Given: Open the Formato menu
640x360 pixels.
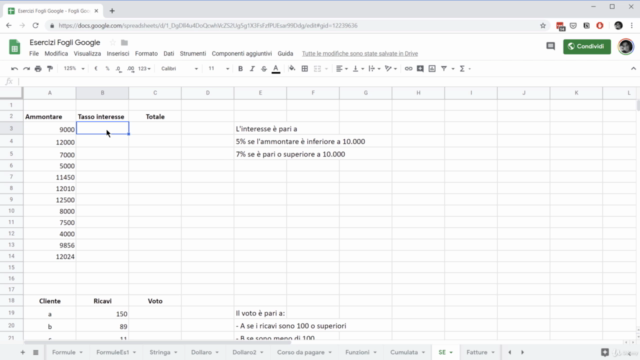Looking at the screenshot, I should coord(146,53).
